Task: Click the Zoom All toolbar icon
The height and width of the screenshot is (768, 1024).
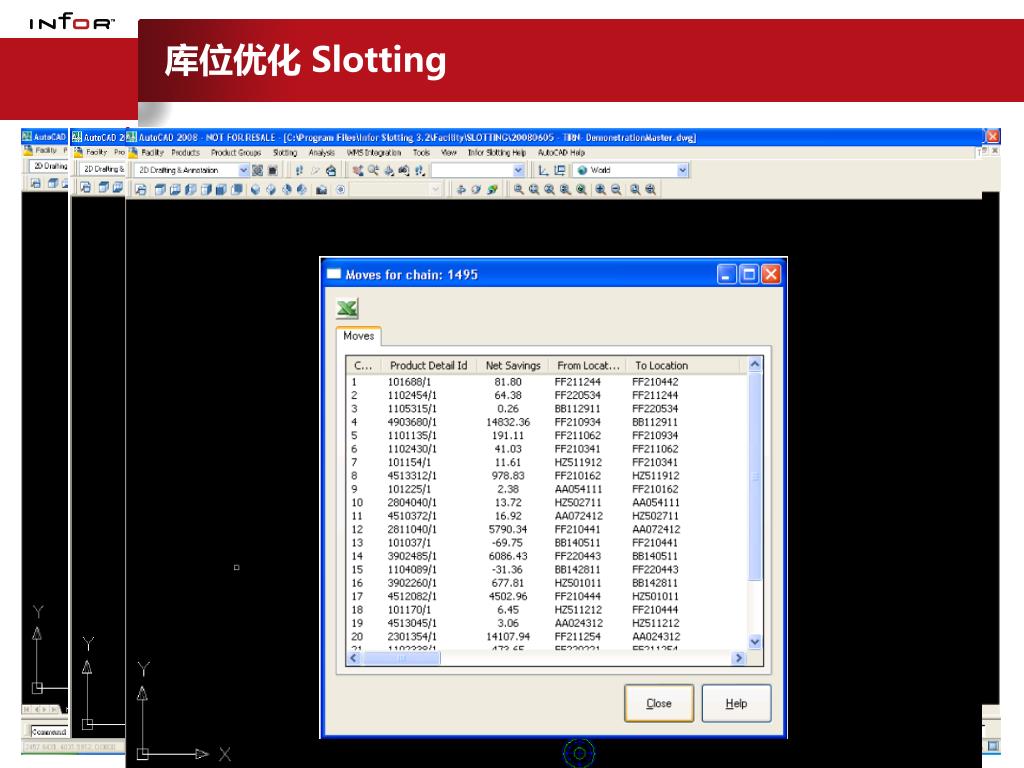Action: click(x=635, y=189)
